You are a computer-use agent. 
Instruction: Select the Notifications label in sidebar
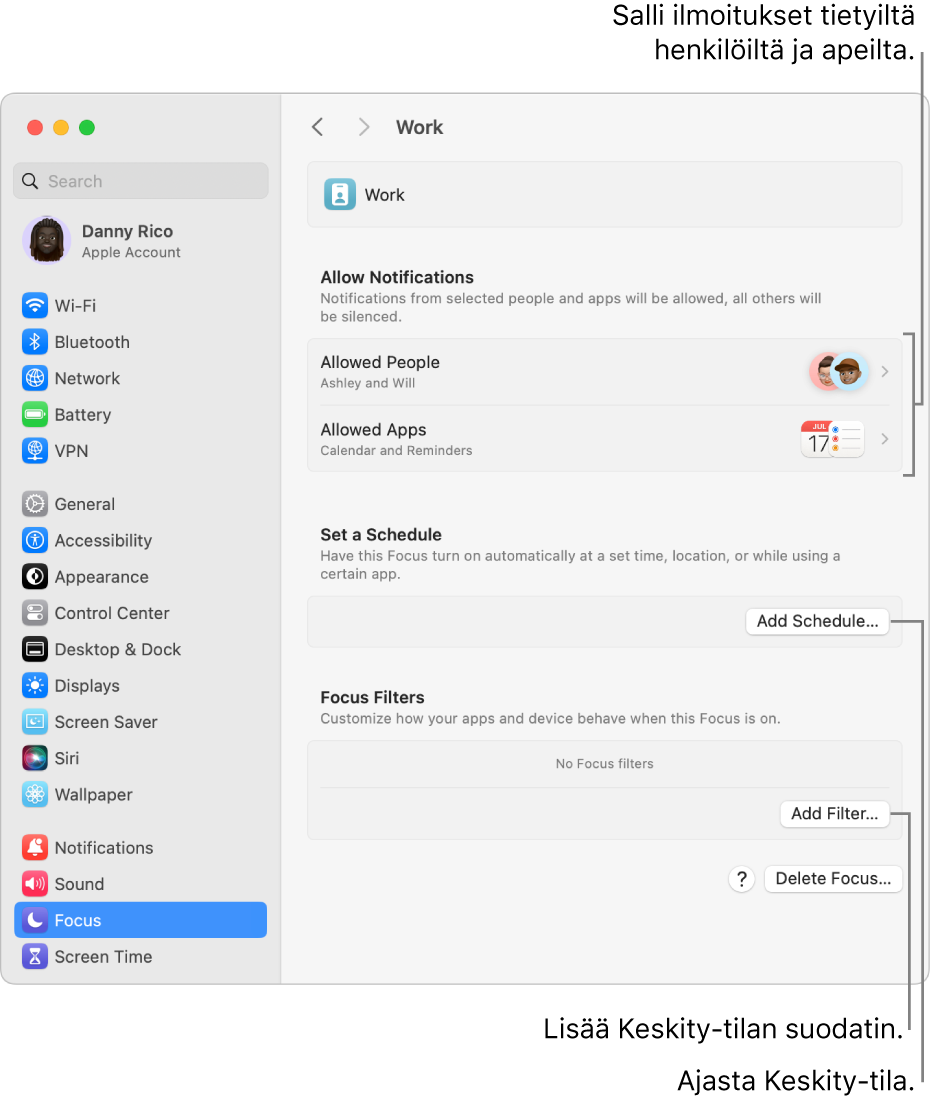[x=104, y=848]
